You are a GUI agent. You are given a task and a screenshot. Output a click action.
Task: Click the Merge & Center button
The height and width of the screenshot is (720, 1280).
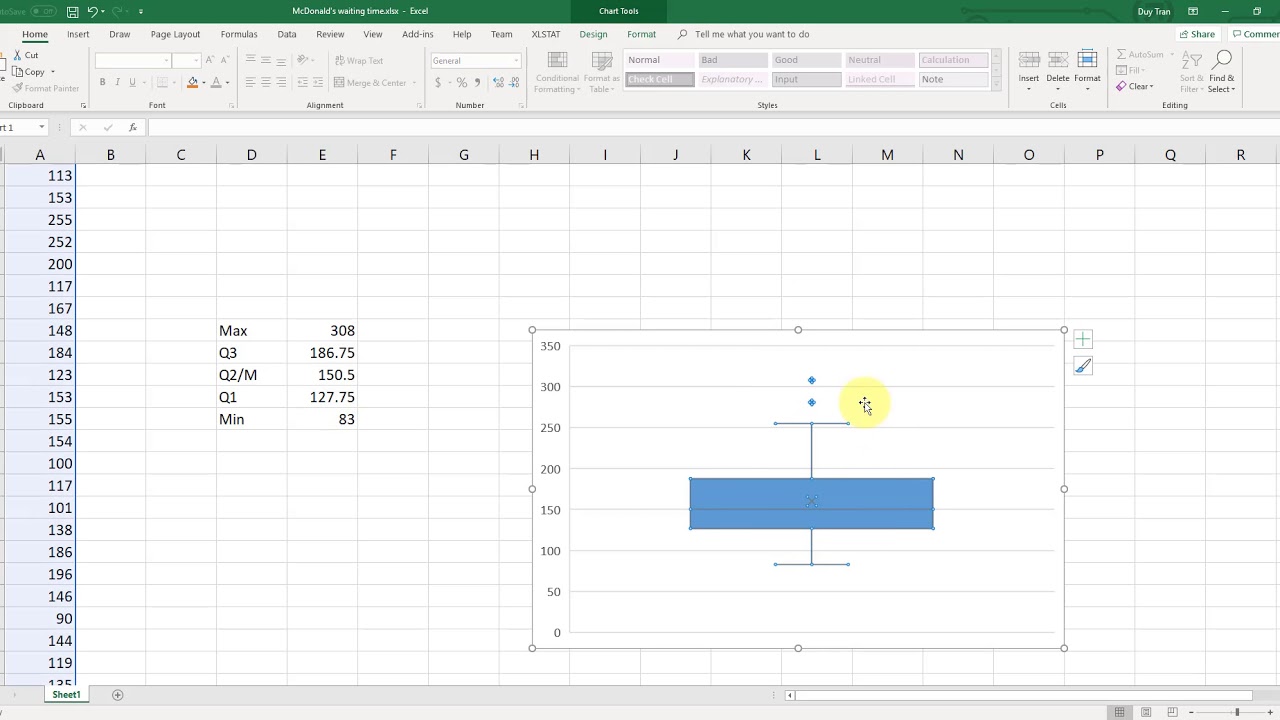point(370,83)
